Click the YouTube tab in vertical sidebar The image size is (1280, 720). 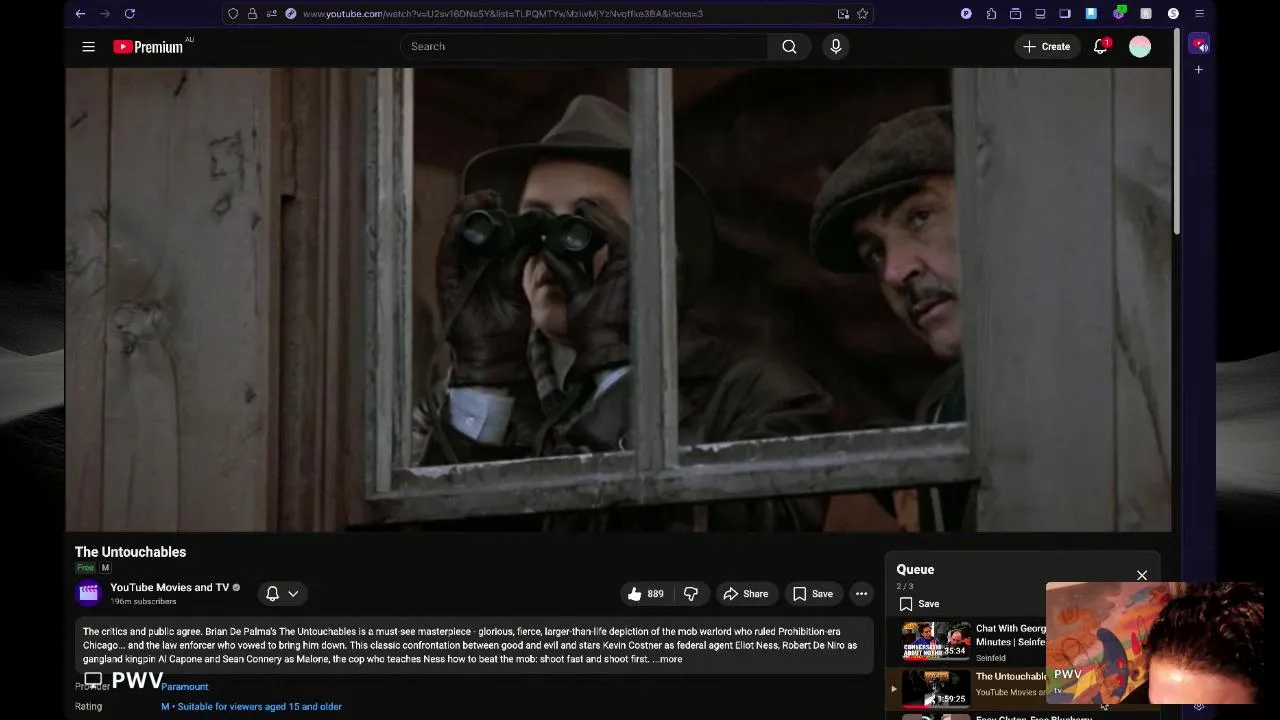pos(1199,46)
